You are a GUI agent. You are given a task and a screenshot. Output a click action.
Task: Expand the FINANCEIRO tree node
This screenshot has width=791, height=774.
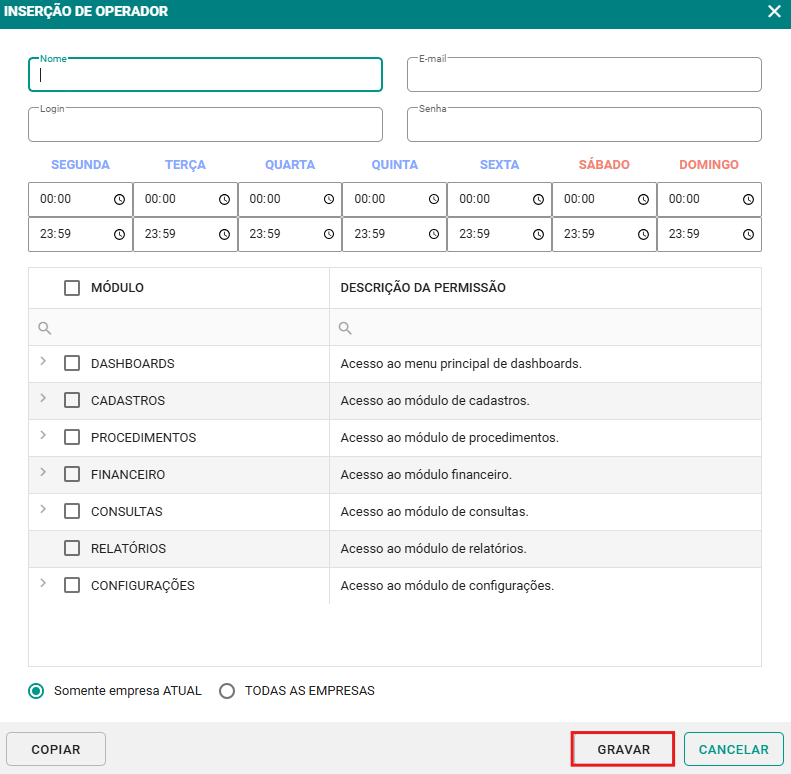43,472
